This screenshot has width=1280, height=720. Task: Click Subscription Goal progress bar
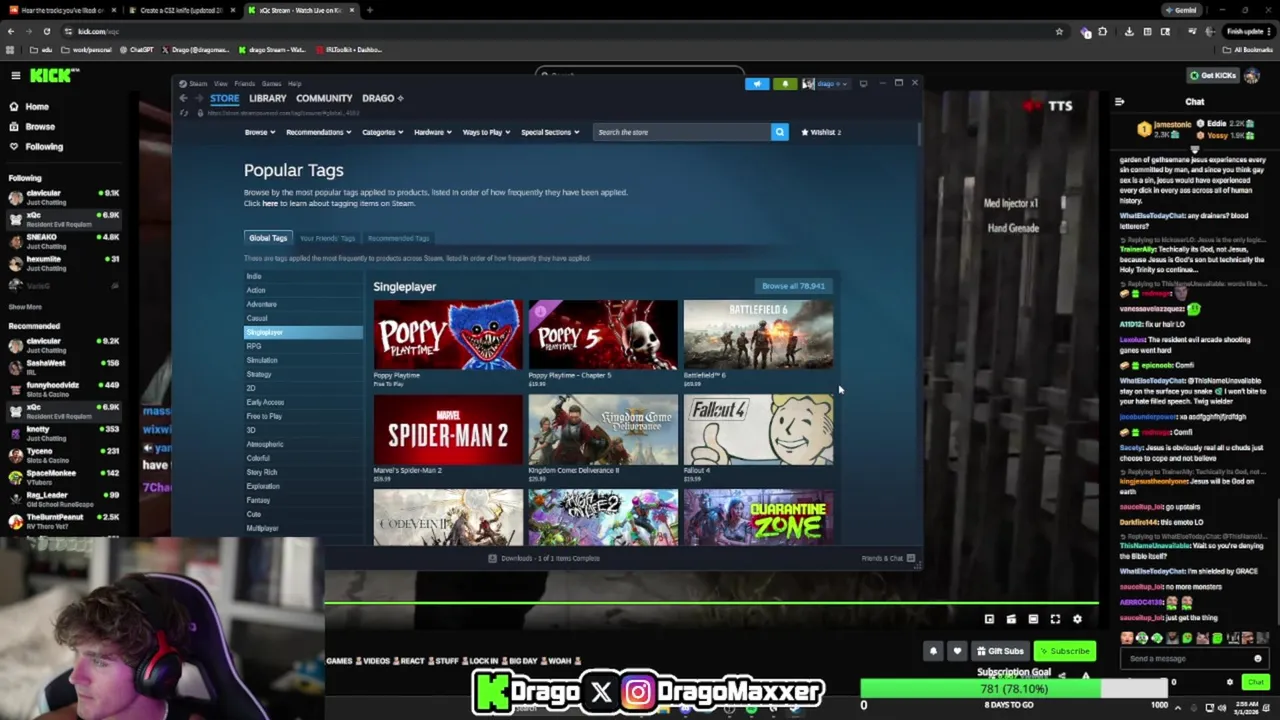1013,689
